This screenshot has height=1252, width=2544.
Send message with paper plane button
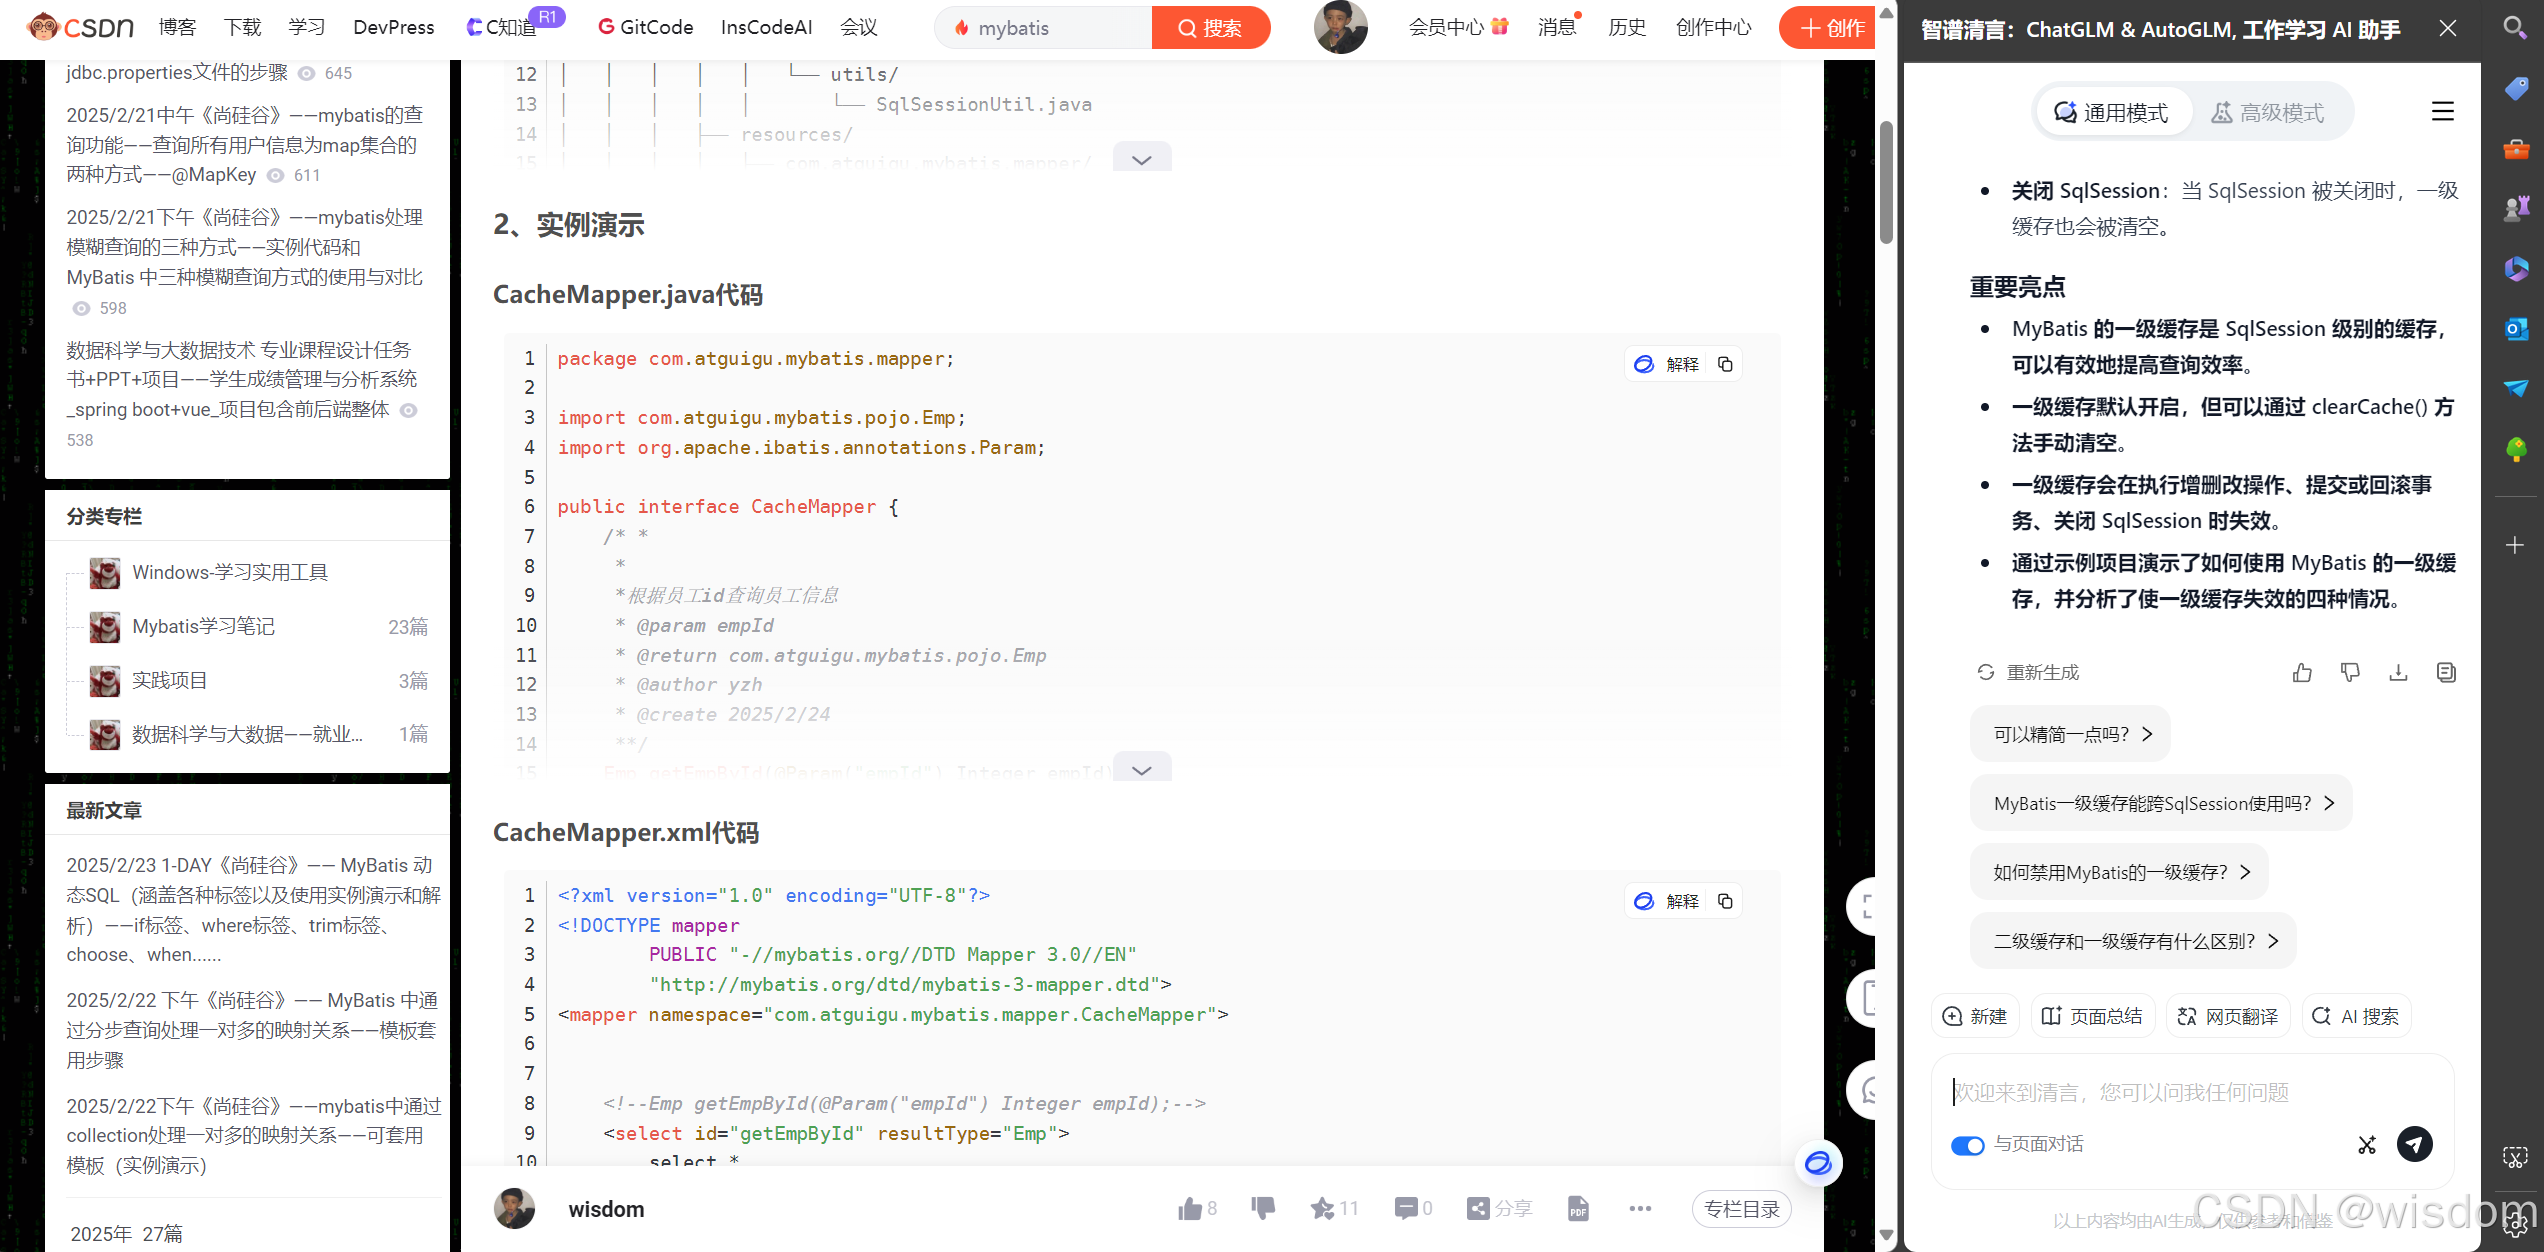[x=2414, y=1144]
